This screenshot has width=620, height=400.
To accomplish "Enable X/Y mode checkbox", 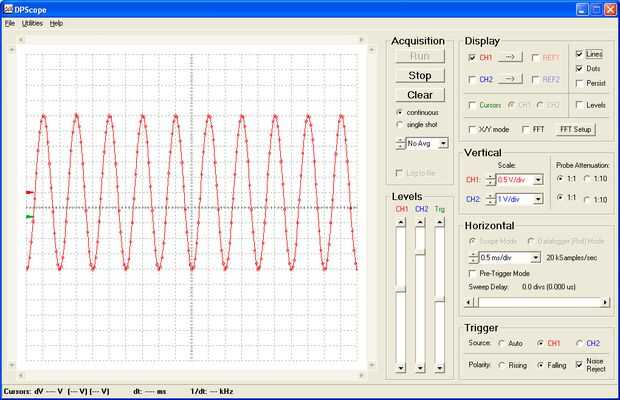I will tap(472, 129).
